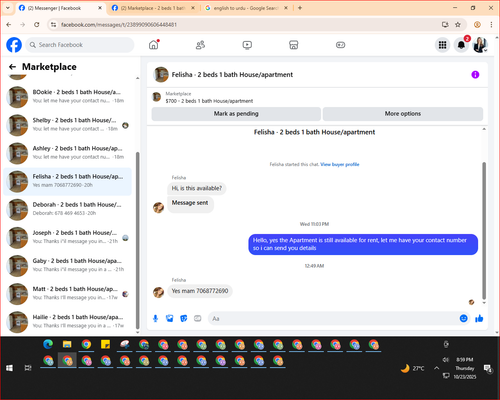Open conversation information purple icon
The height and width of the screenshot is (400, 500).
[x=475, y=75]
